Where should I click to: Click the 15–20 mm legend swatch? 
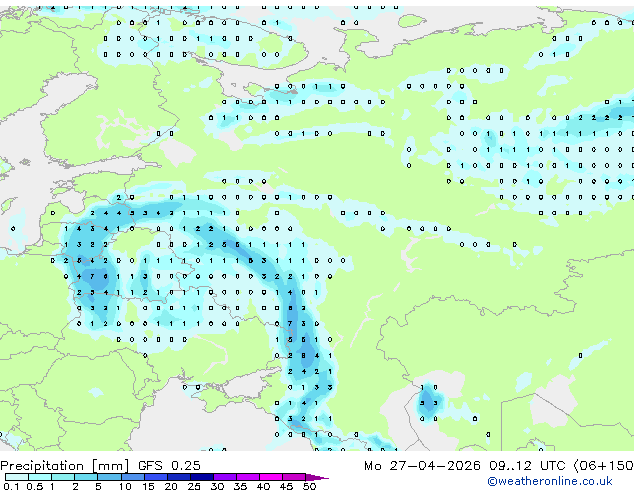[156, 477]
